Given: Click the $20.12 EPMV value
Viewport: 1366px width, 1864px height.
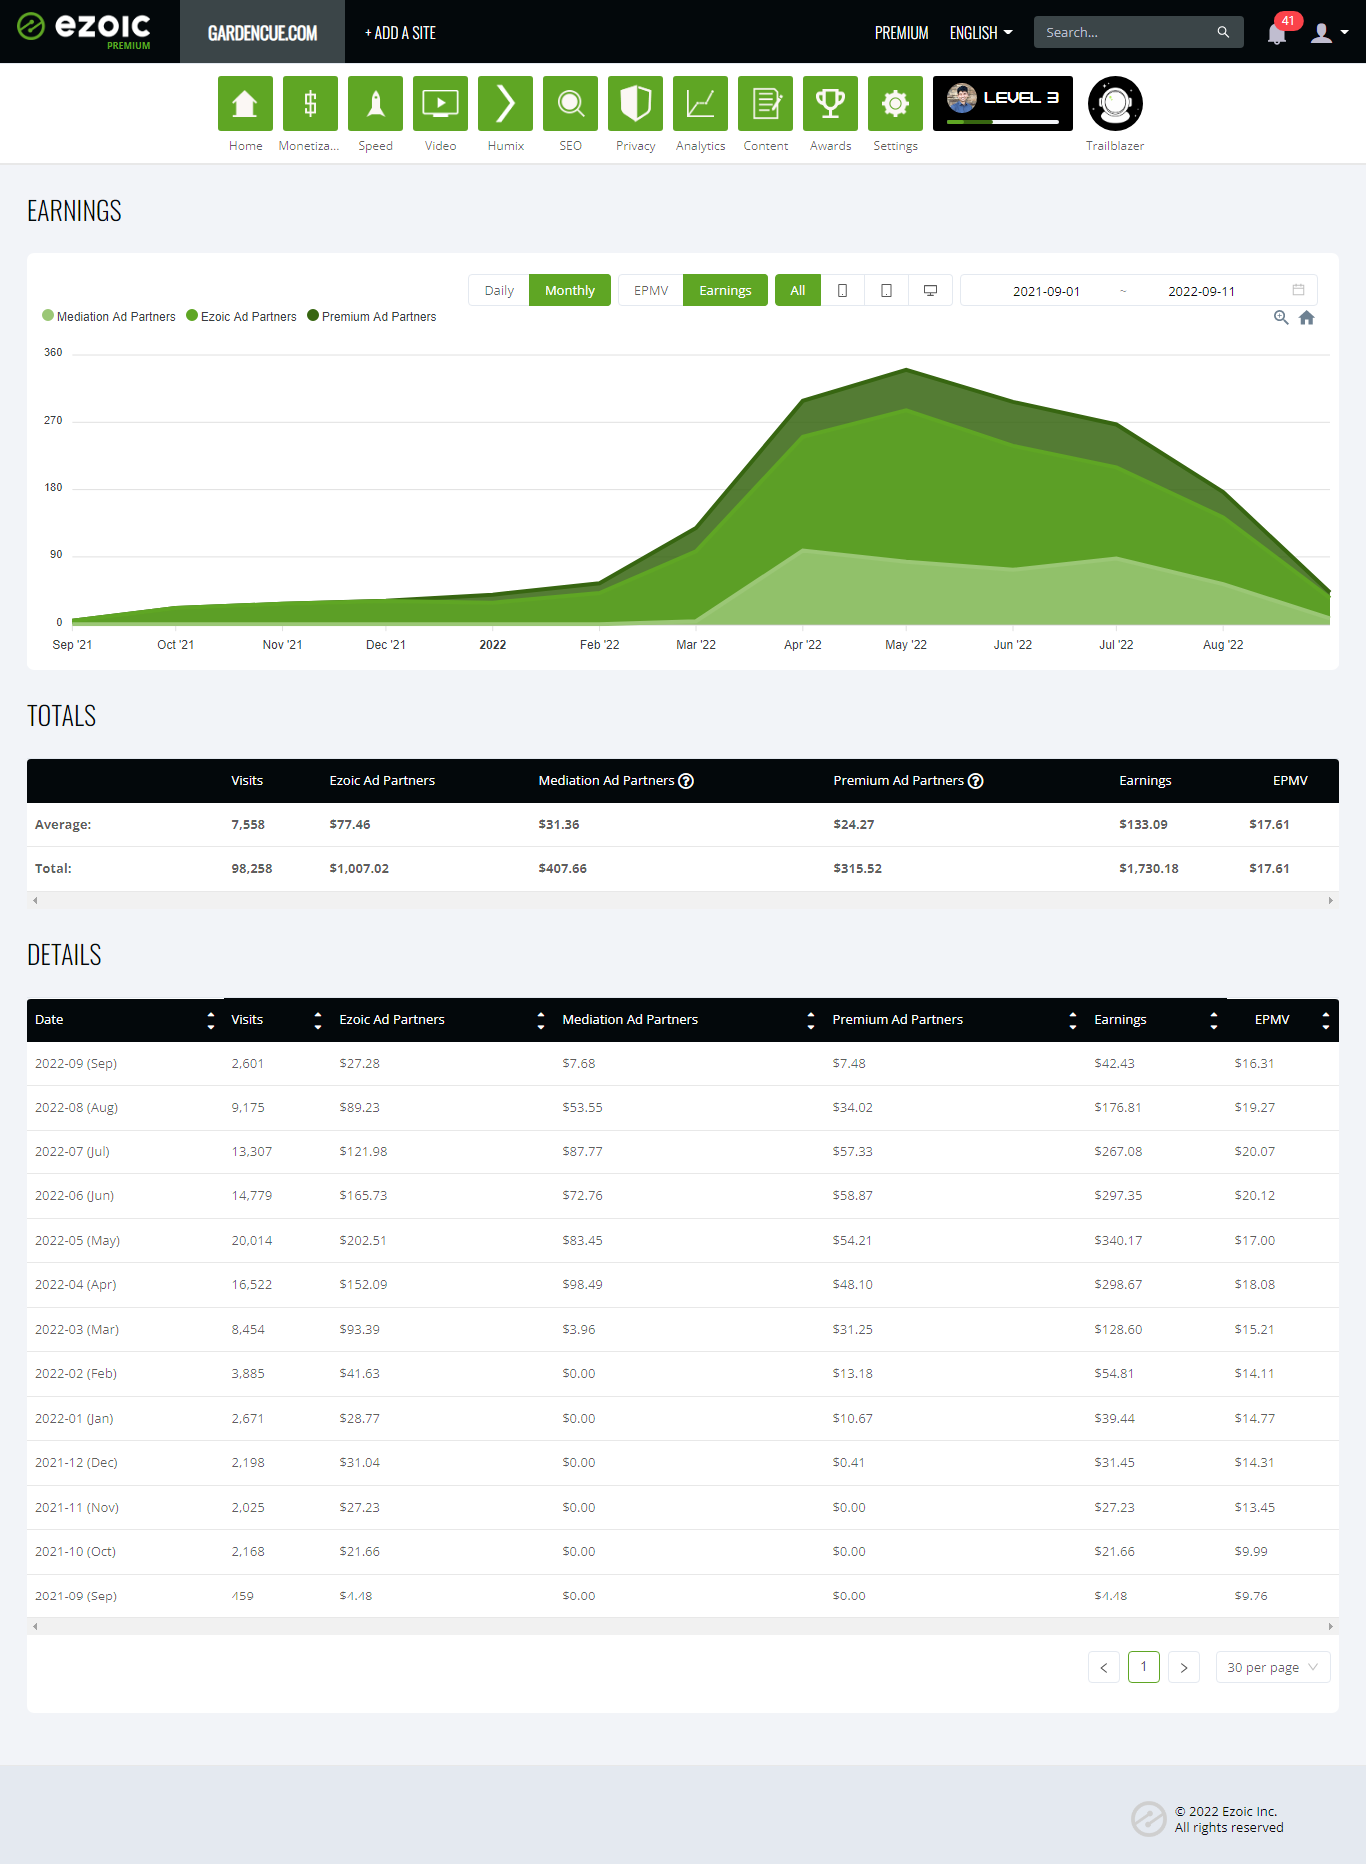Looking at the screenshot, I should (1254, 1195).
